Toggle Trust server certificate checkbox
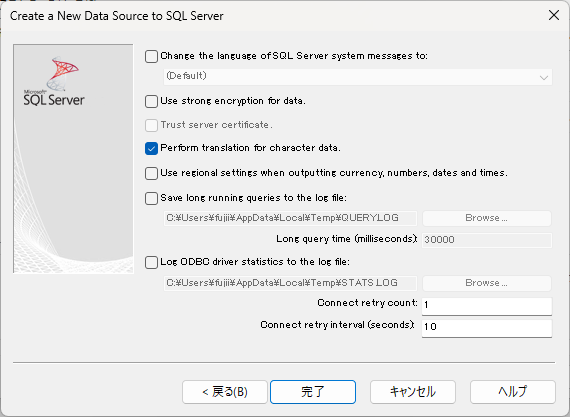 [151, 125]
